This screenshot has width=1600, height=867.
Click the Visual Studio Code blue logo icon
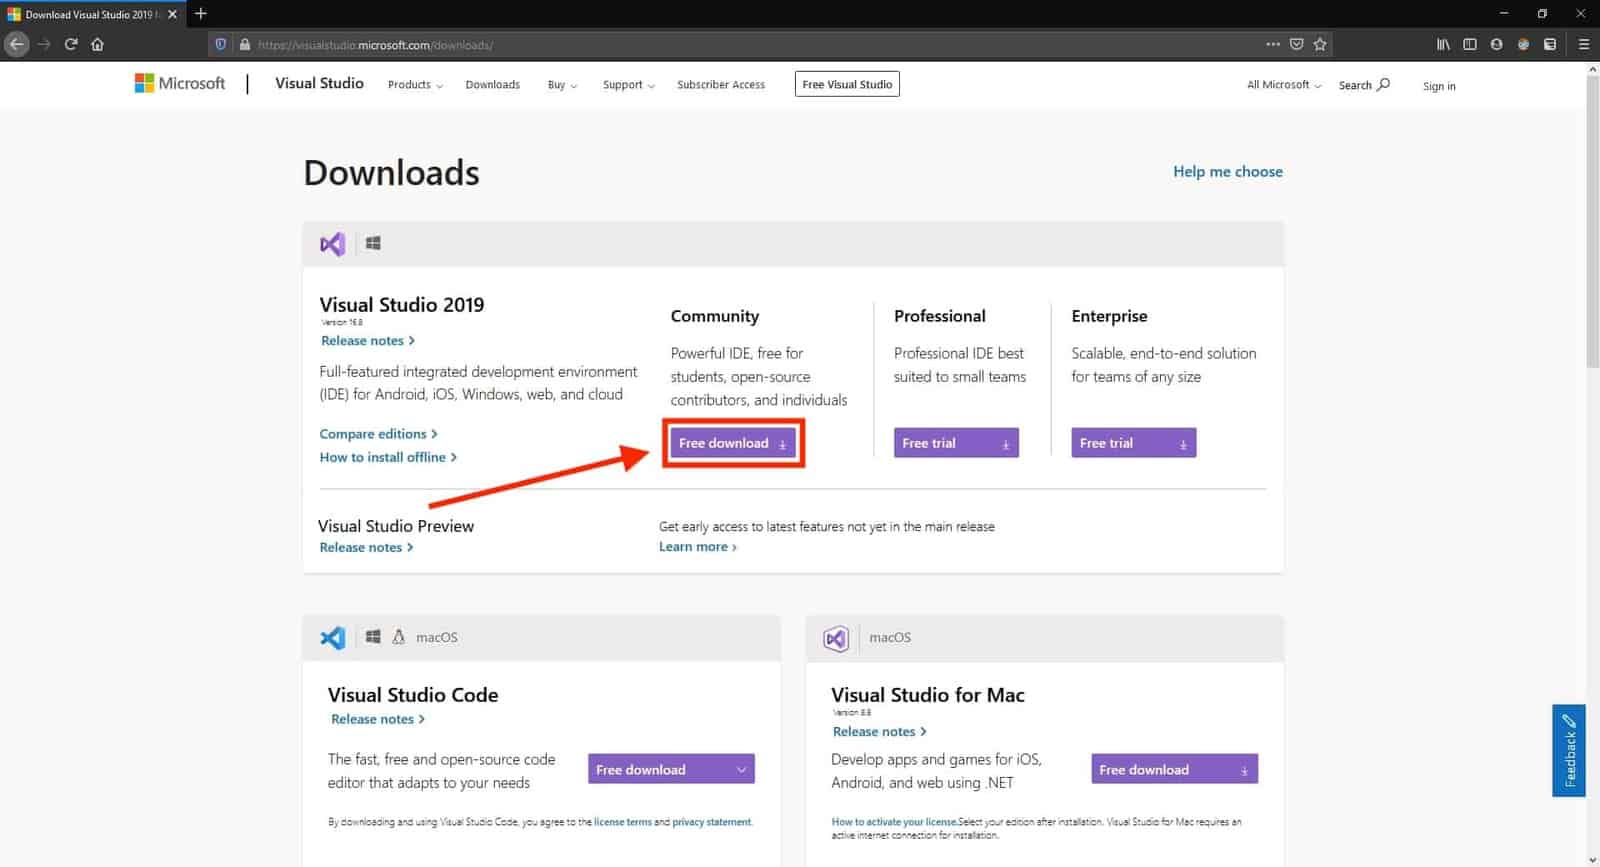pos(333,637)
